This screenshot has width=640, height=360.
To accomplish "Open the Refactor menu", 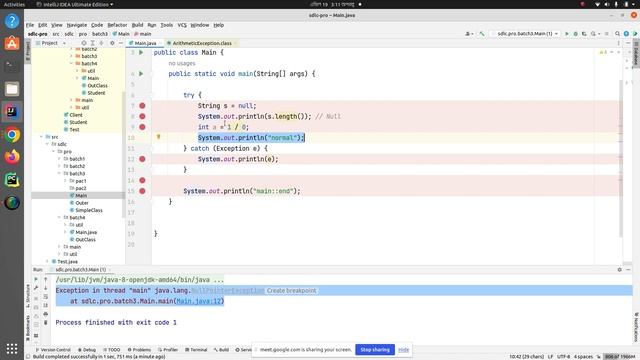I will click(117, 25).
